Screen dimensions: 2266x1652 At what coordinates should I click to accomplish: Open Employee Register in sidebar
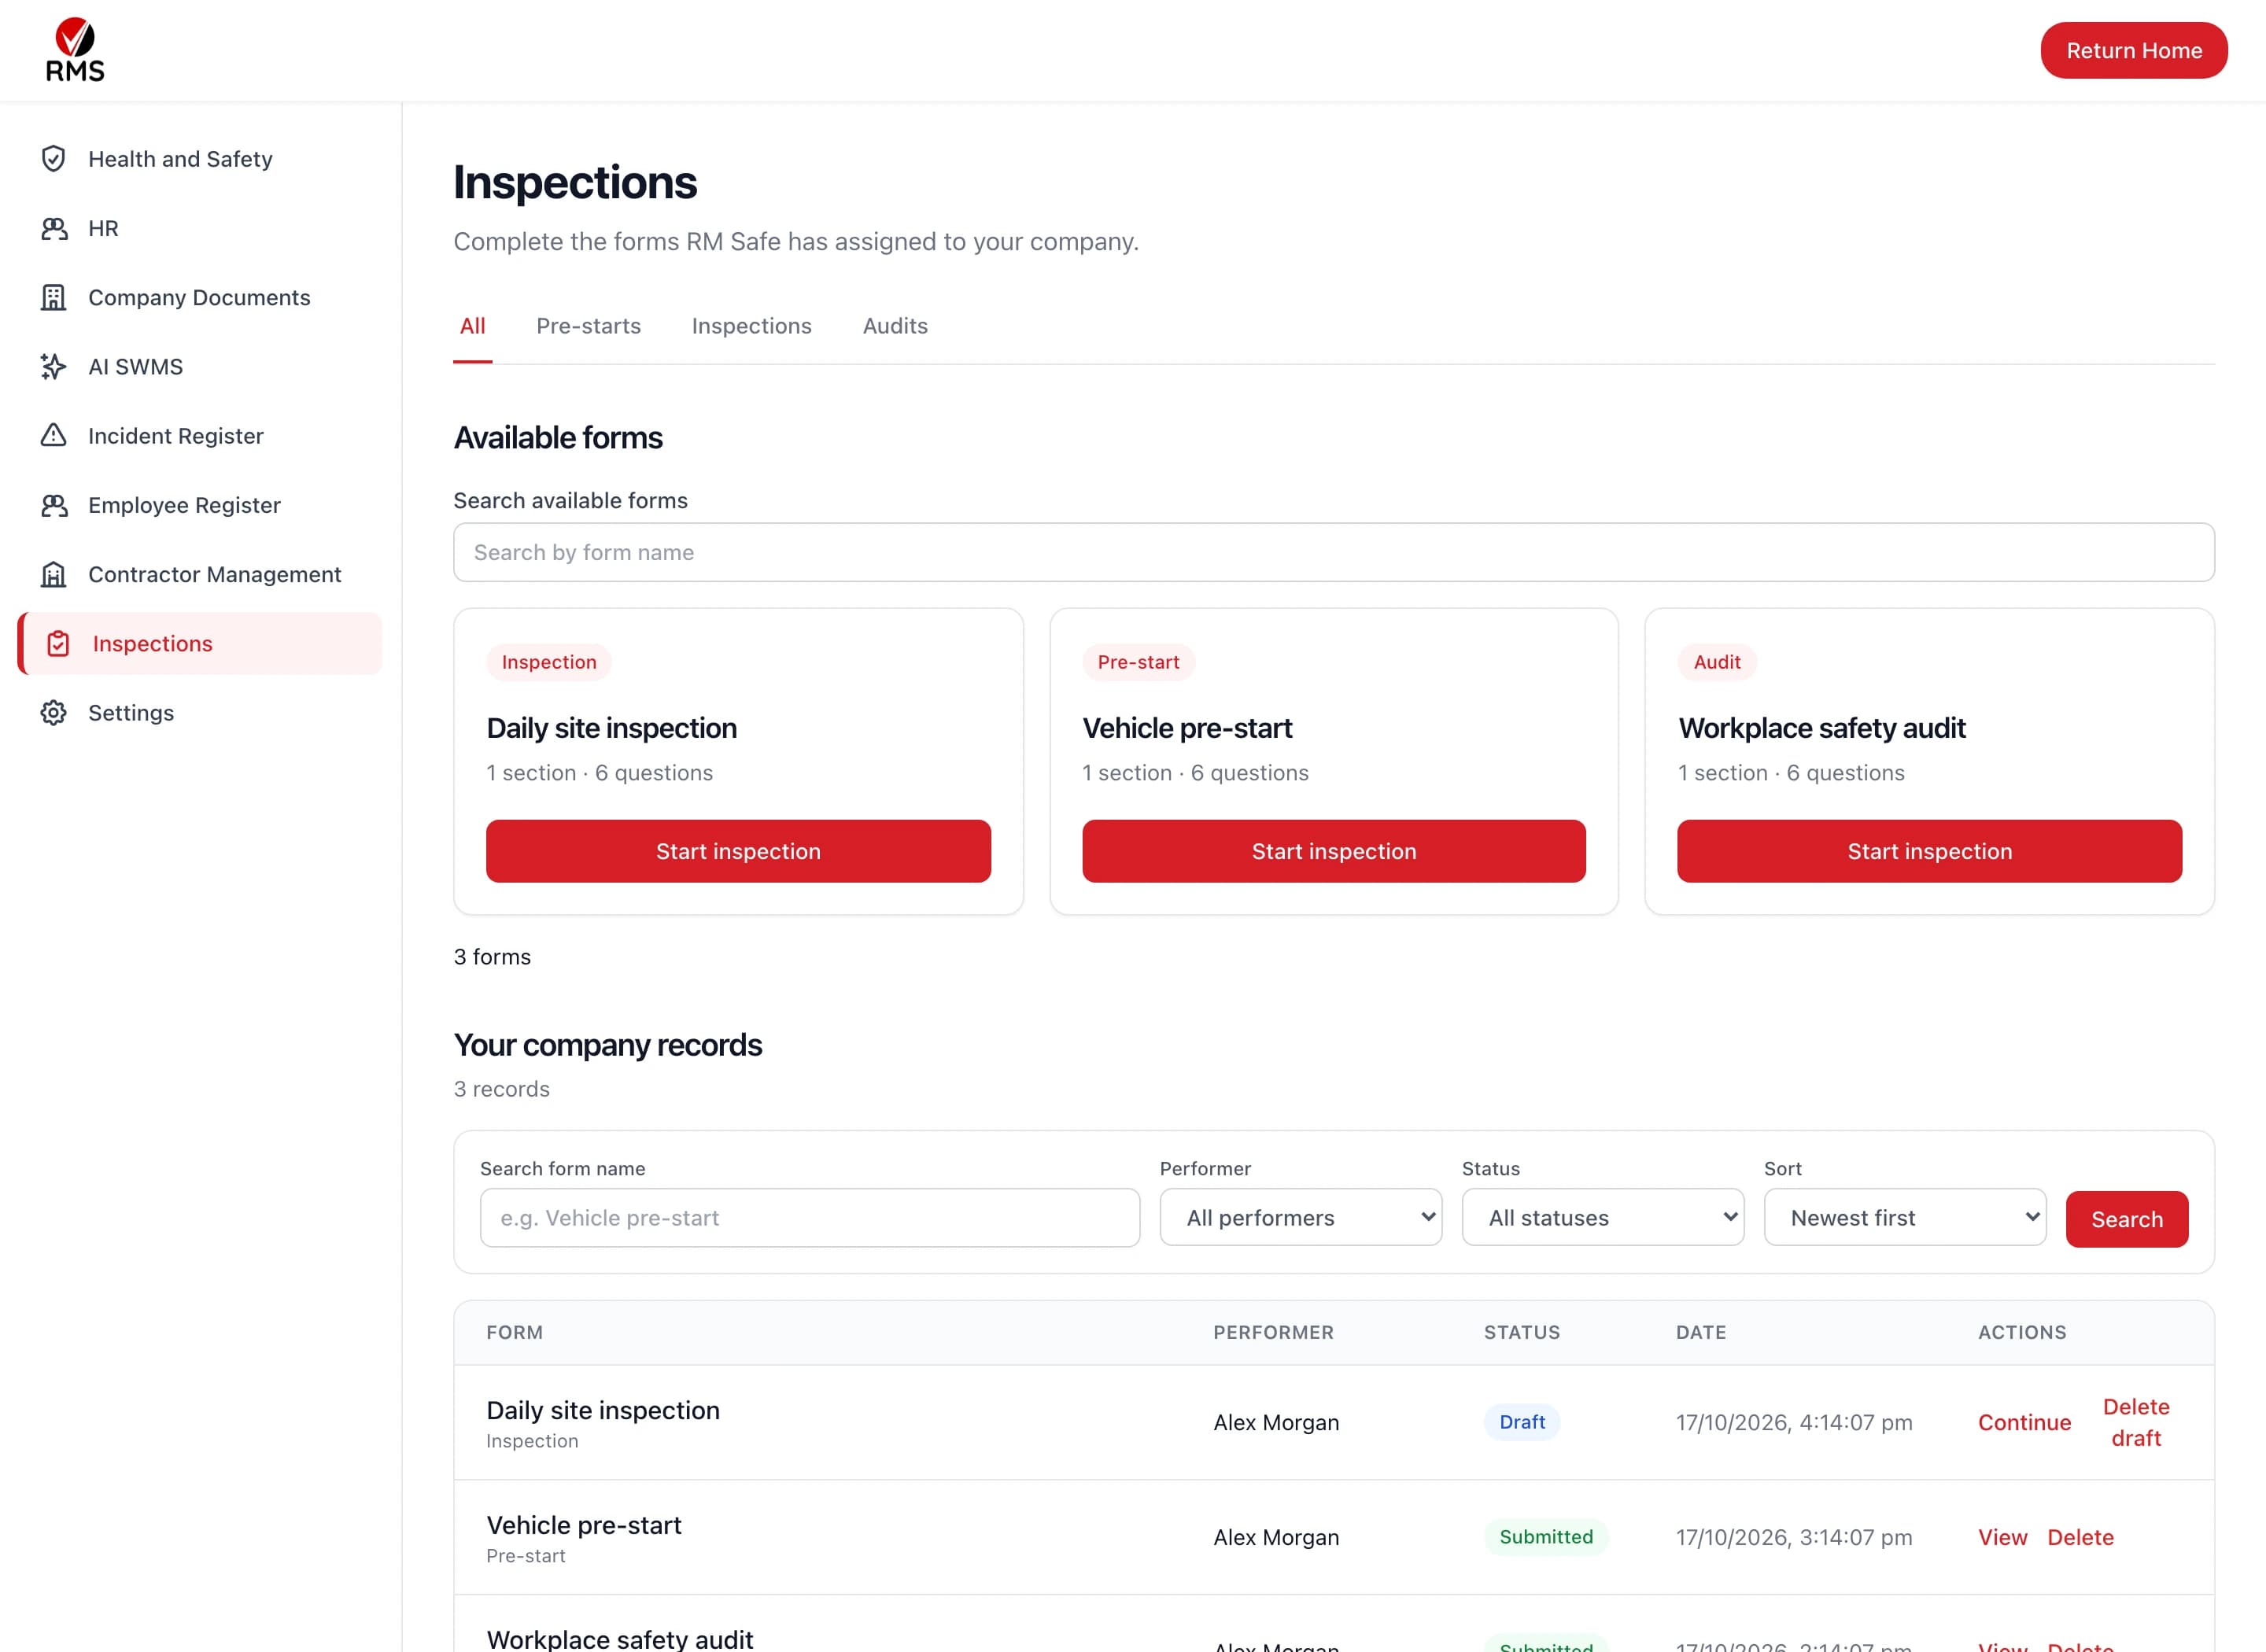pyautogui.click(x=199, y=505)
